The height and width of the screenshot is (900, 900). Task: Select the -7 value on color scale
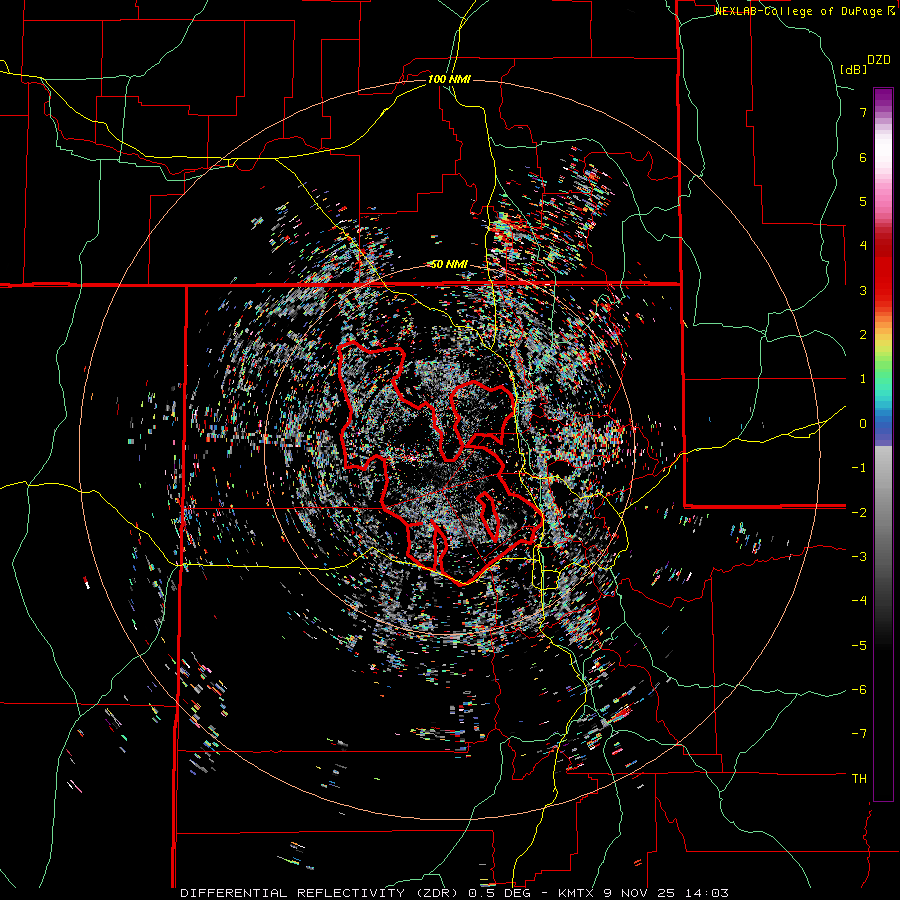(x=859, y=734)
